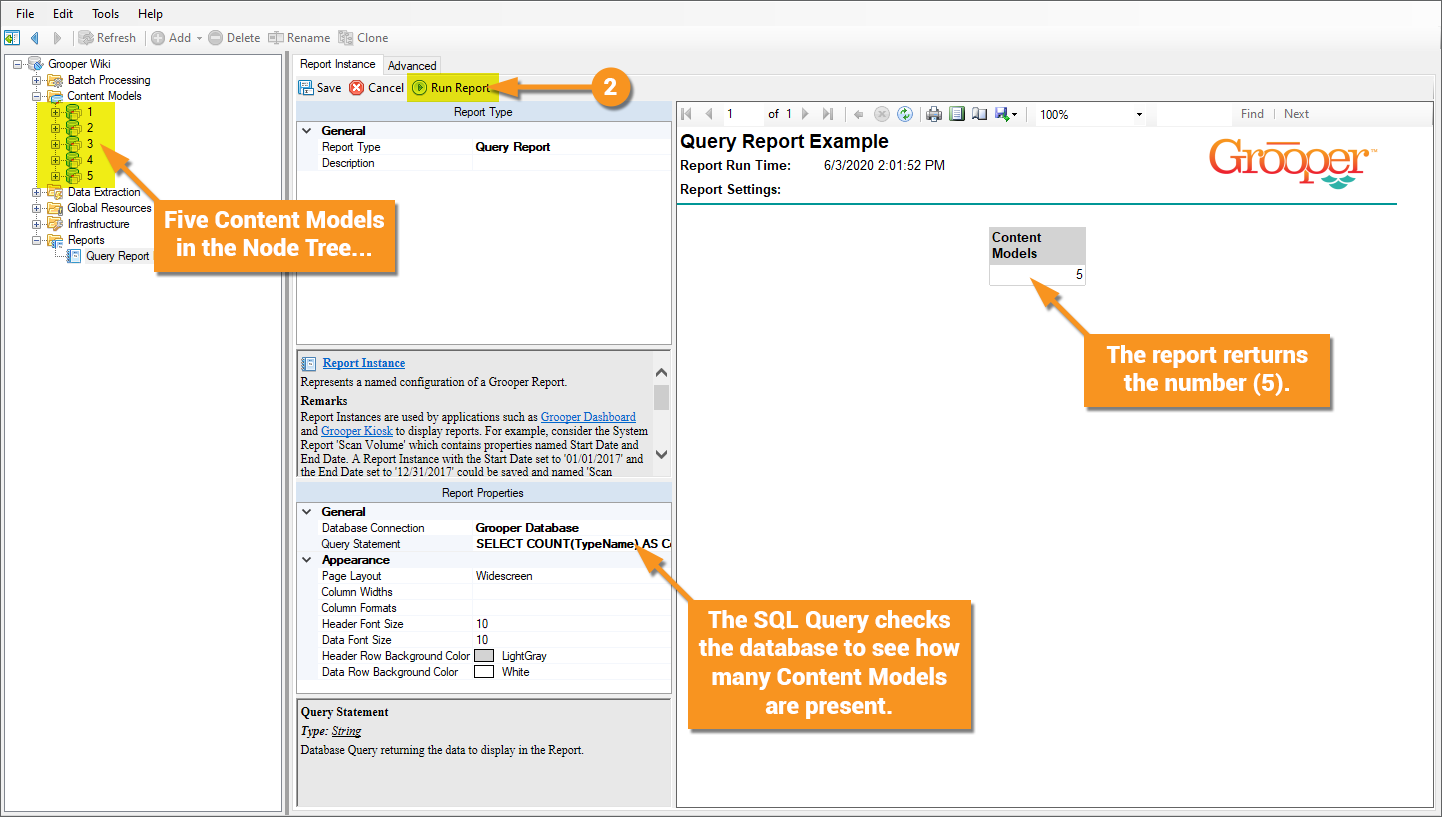Cancel the report changes
The width and height of the screenshot is (1442, 817).
point(377,88)
